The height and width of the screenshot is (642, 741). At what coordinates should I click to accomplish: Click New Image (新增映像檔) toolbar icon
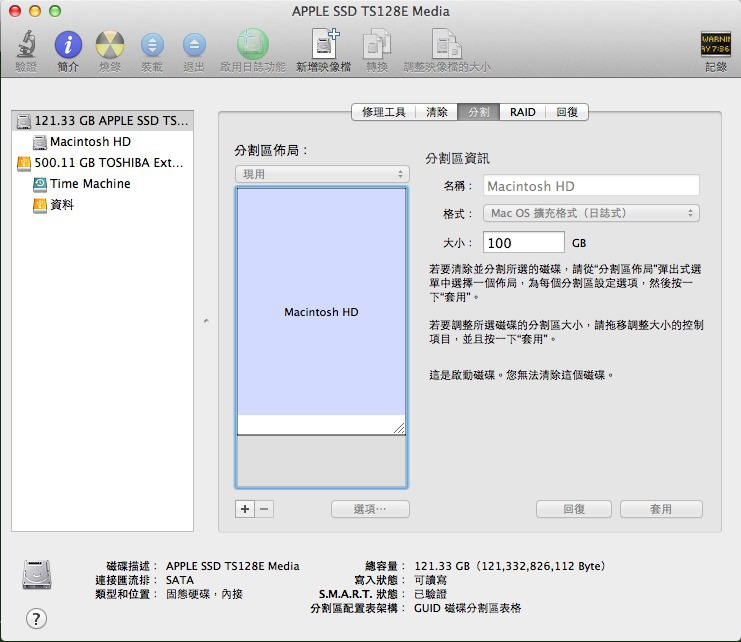pyautogui.click(x=324, y=44)
